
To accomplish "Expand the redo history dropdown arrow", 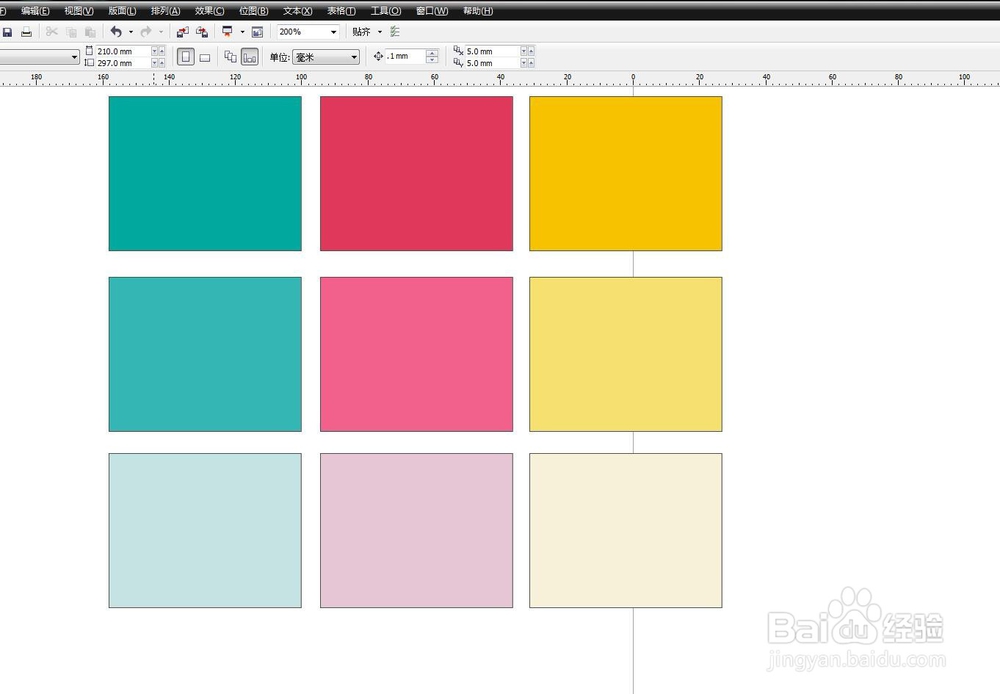I will (161, 32).
